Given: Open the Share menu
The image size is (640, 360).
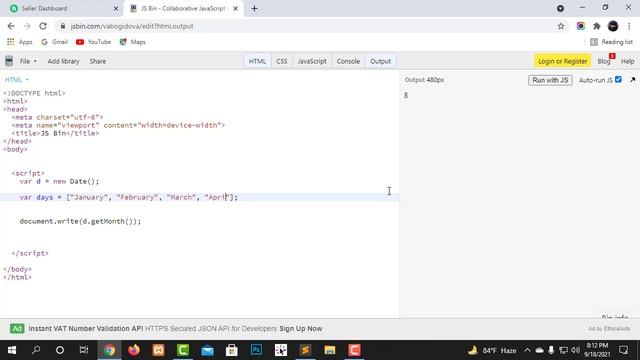Looking at the screenshot, I should (98, 61).
